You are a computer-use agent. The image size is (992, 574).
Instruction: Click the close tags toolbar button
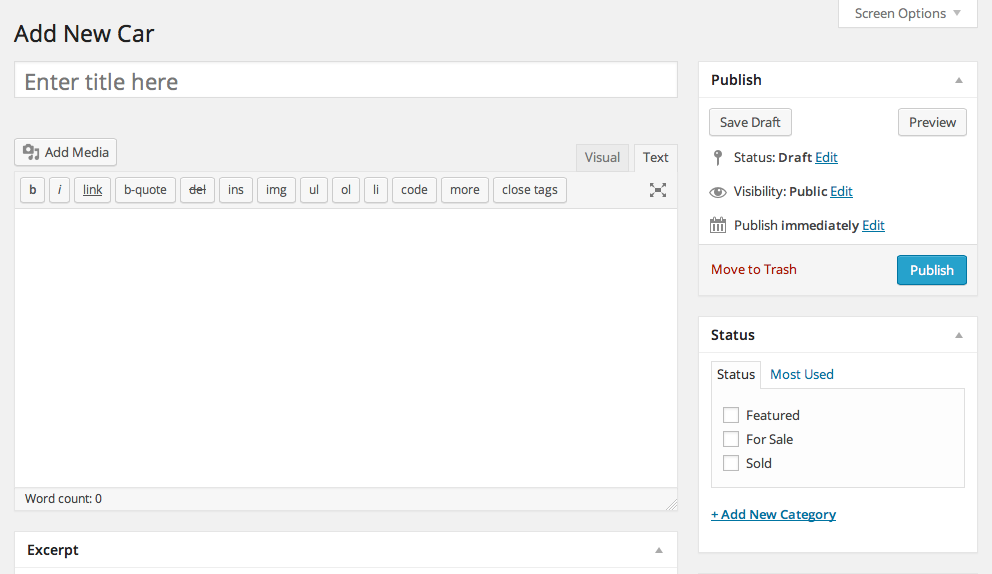tap(530, 190)
